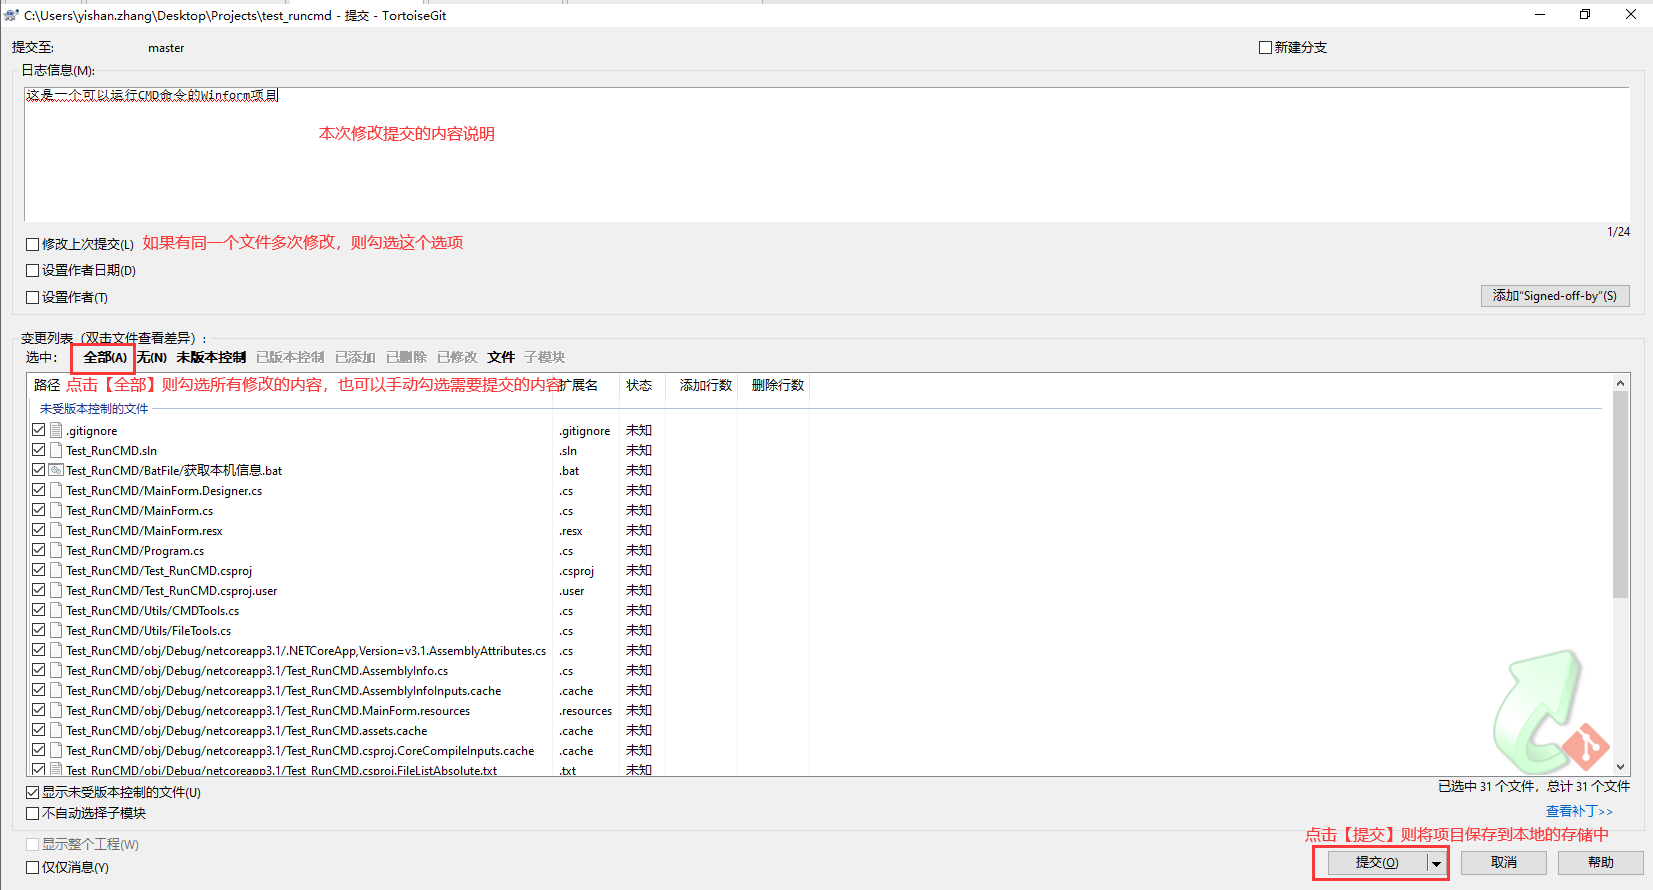Viewport: 1653px width, 890px height.
Task: Select all files with 全部(A)
Action: [105, 357]
